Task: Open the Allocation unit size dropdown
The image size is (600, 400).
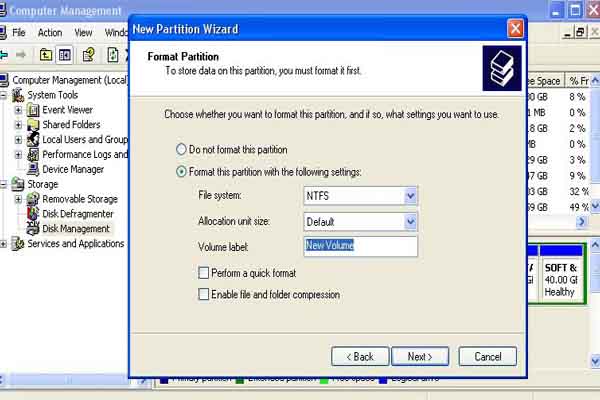Action: (410, 221)
